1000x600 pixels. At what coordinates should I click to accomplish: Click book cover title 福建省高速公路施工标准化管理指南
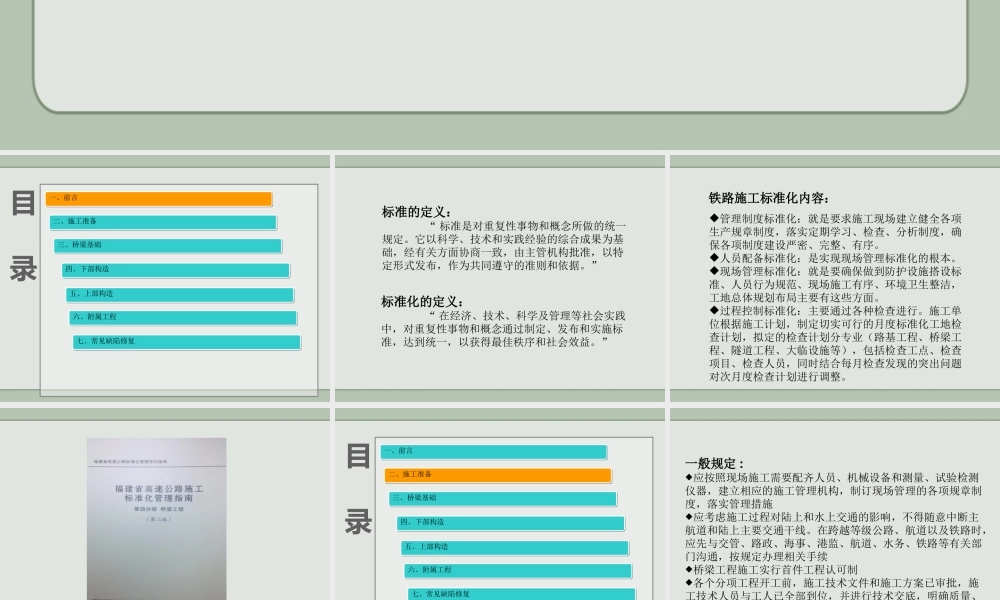(x=159, y=494)
